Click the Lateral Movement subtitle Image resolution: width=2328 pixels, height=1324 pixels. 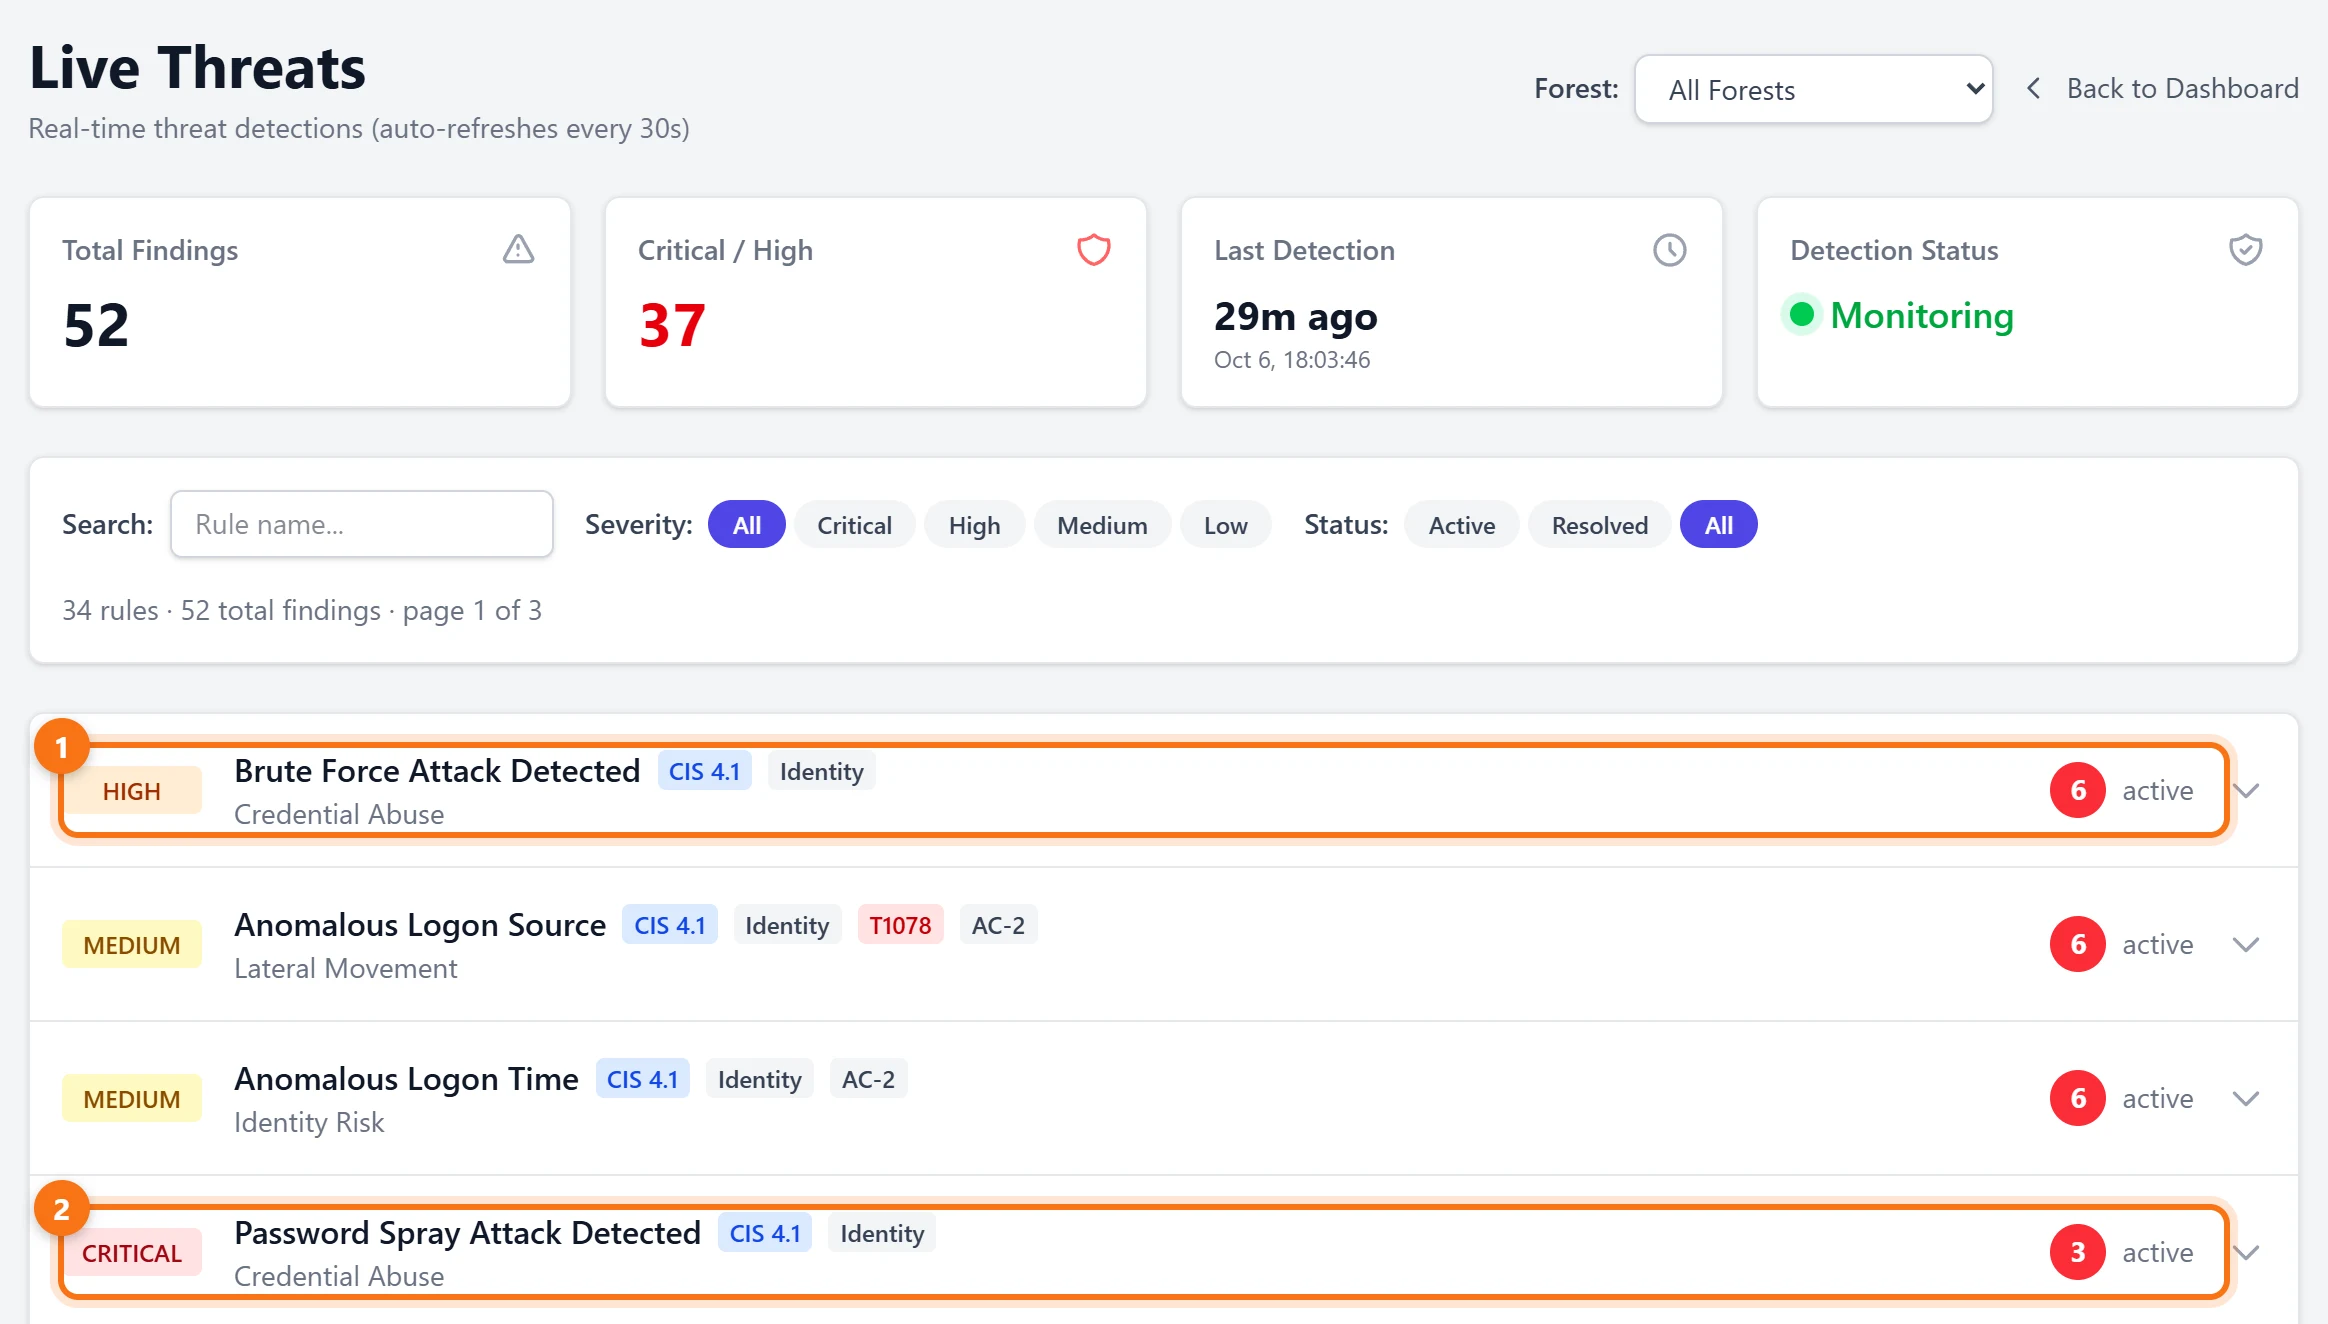[x=345, y=967]
